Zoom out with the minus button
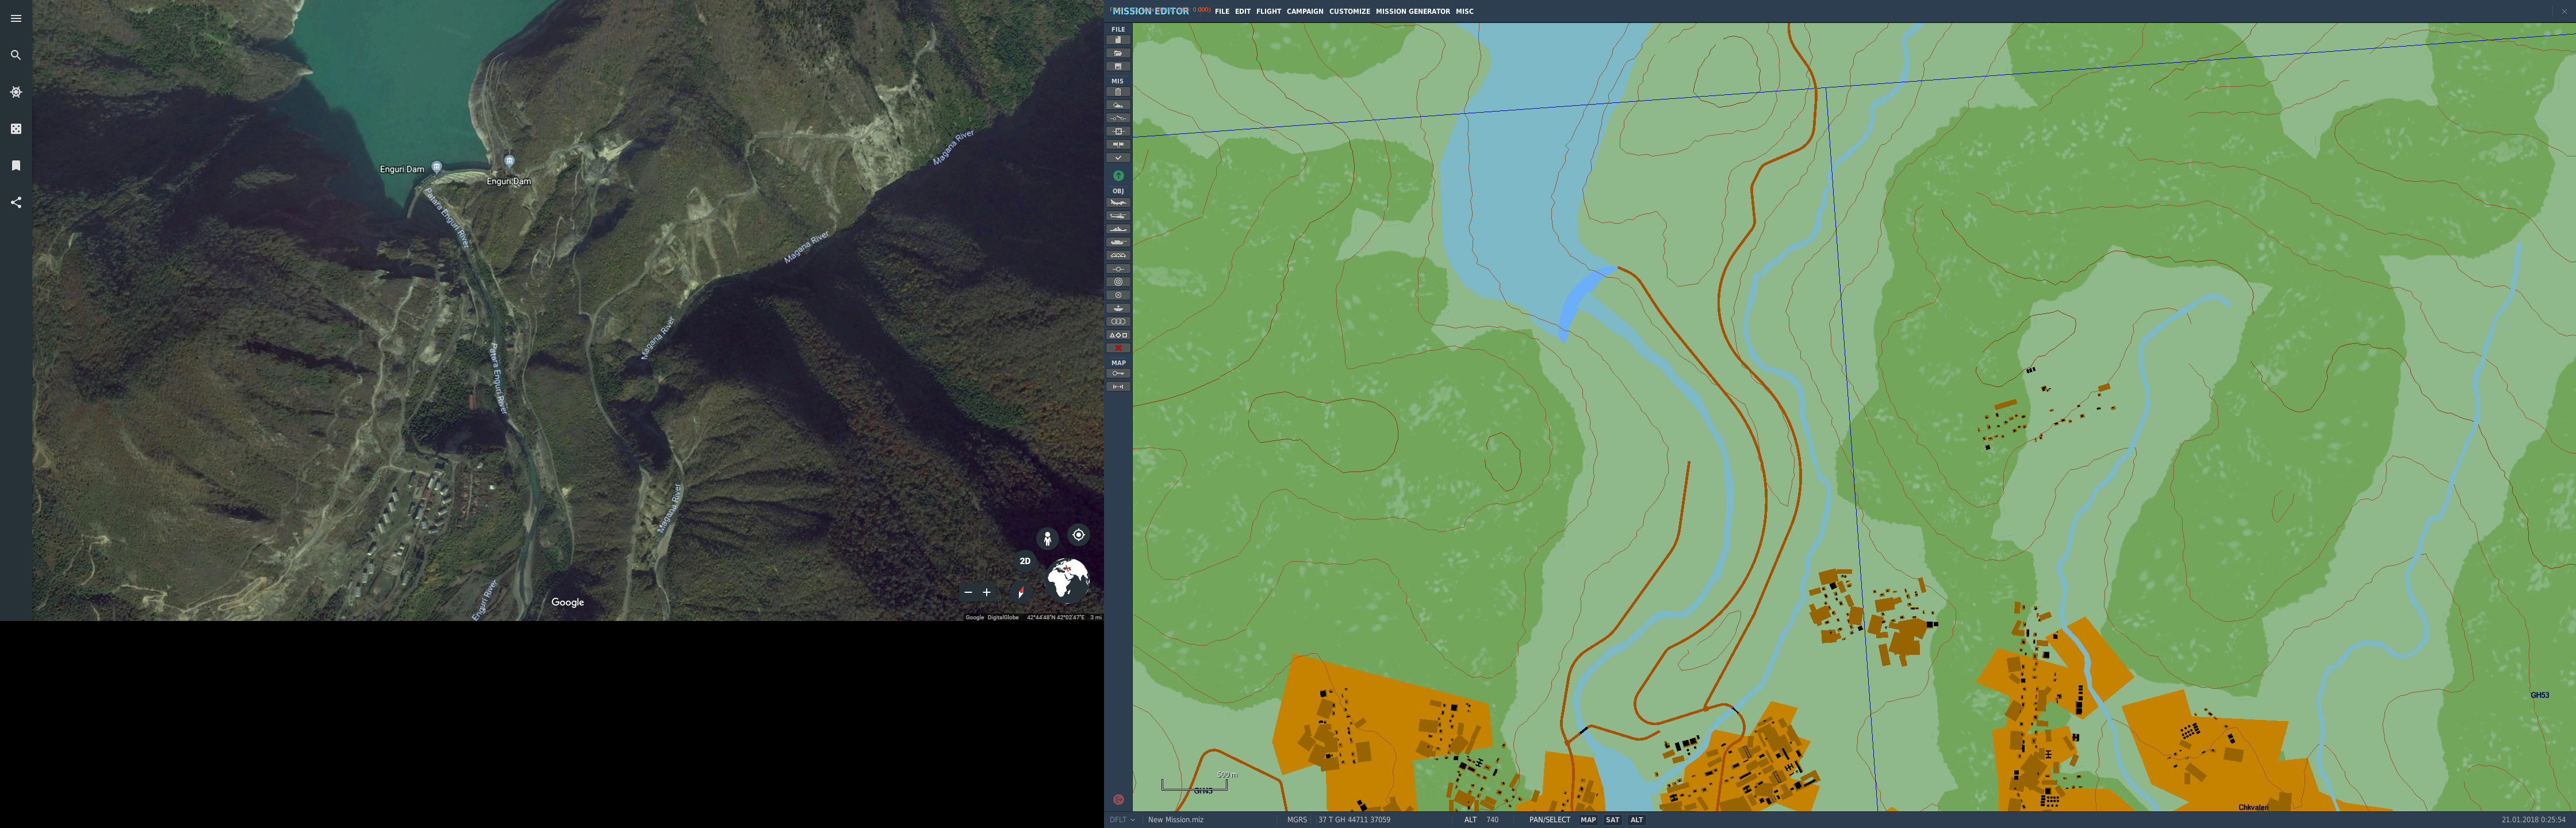The height and width of the screenshot is (828, 2576). pyautogui.click(x=968, y=592)
